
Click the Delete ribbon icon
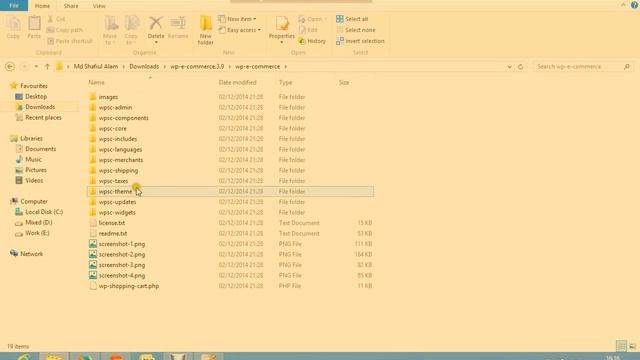click(x=156, y=29)
